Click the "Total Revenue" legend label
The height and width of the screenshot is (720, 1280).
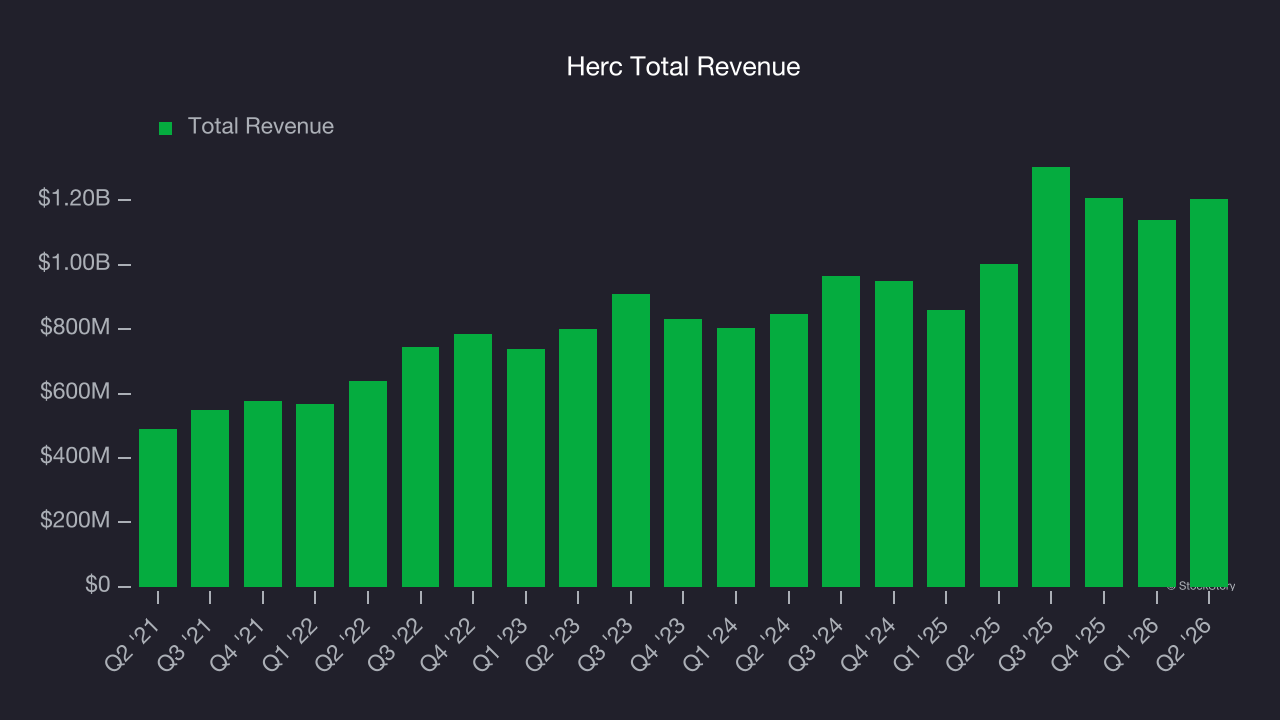(261, 127)
